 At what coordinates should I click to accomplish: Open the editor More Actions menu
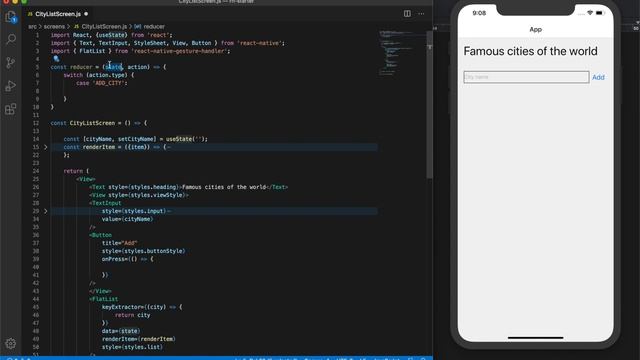pyautogui.click(x=421, y=13)
